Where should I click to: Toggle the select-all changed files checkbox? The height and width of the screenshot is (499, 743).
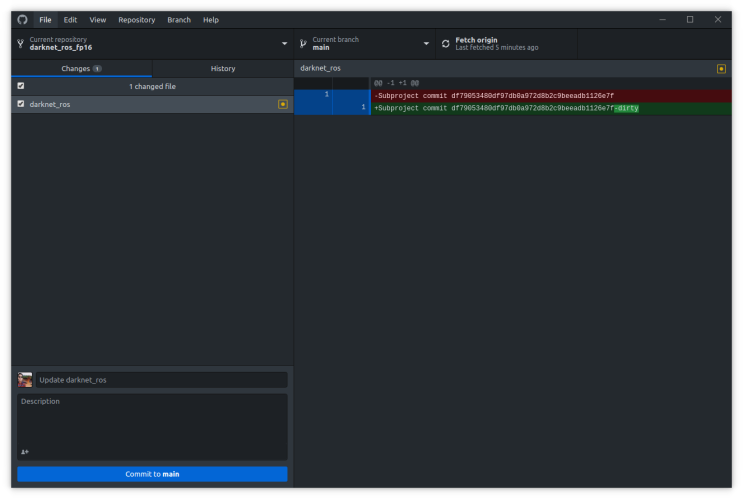21,86
